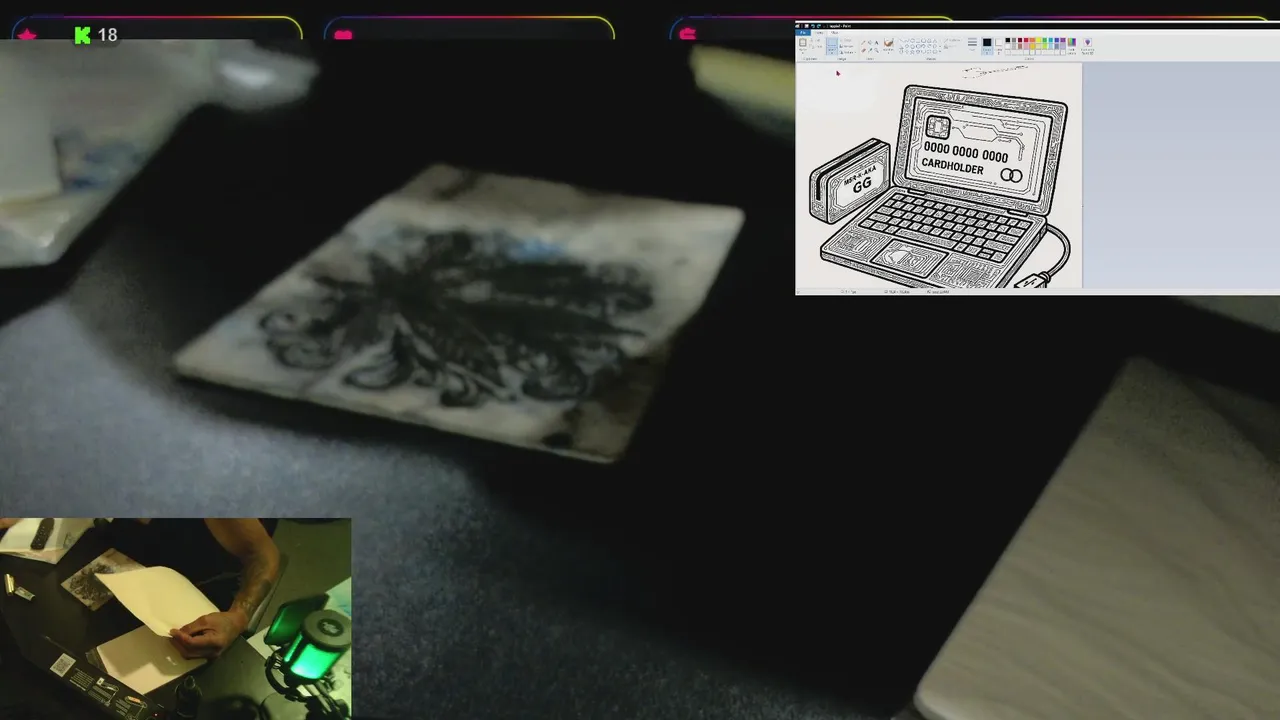Open the Edit colors rainbow button
Image resolution: width=1280 pixels, height=720 pixels.
[x=1072, y=45]
